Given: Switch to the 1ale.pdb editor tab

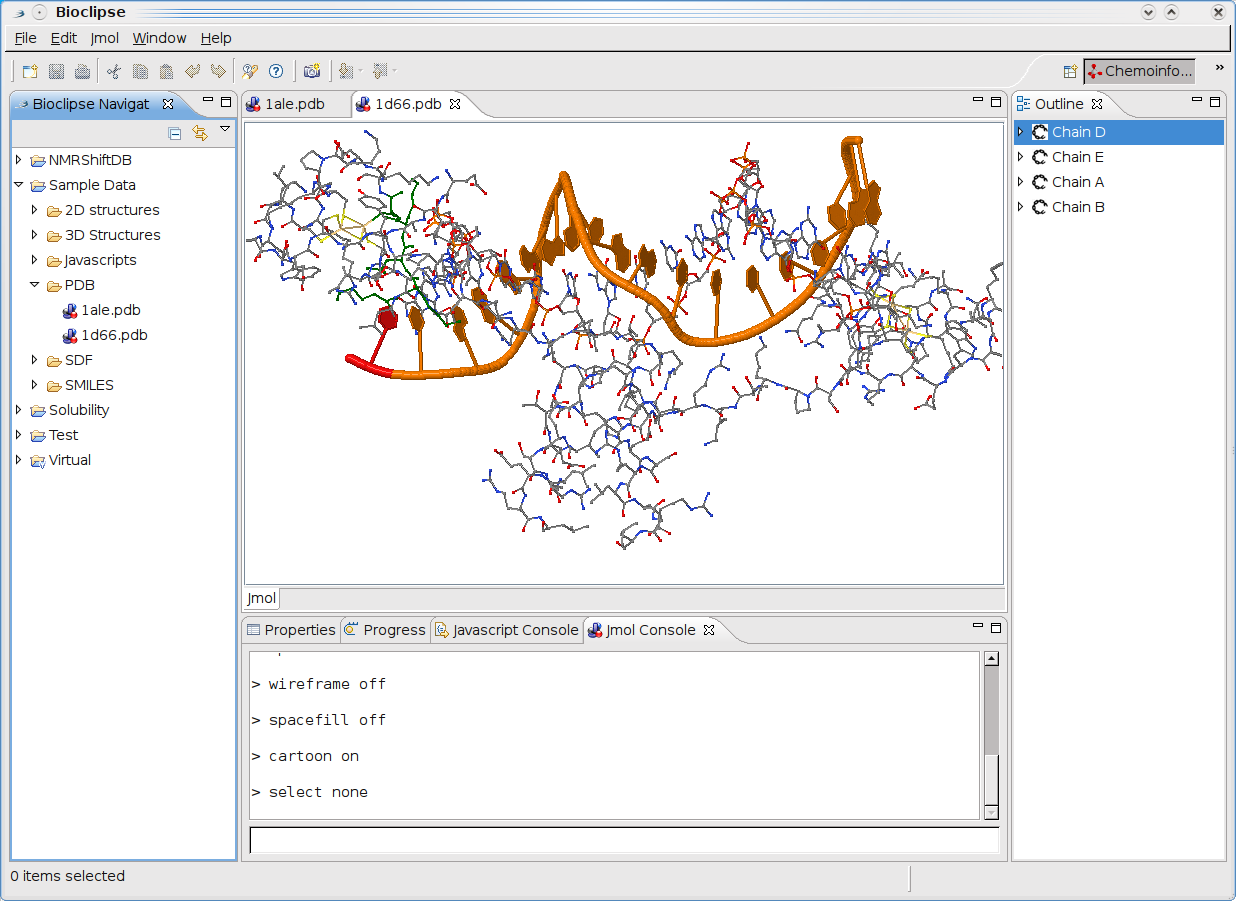Looking at the screenshot, I should (x=294, y=104).
